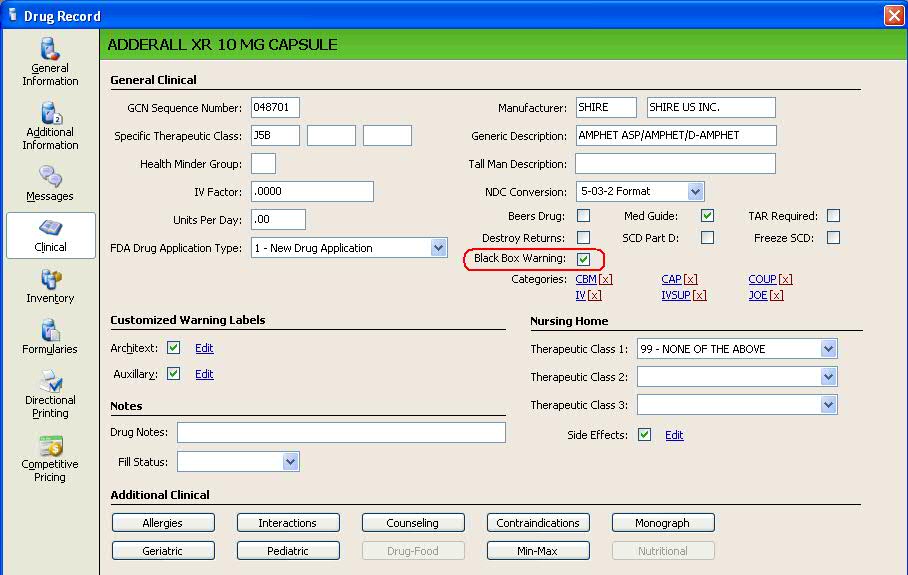Close the Drug Record window
The width and height of the screenshot is (908, 575).
[894, 16]
